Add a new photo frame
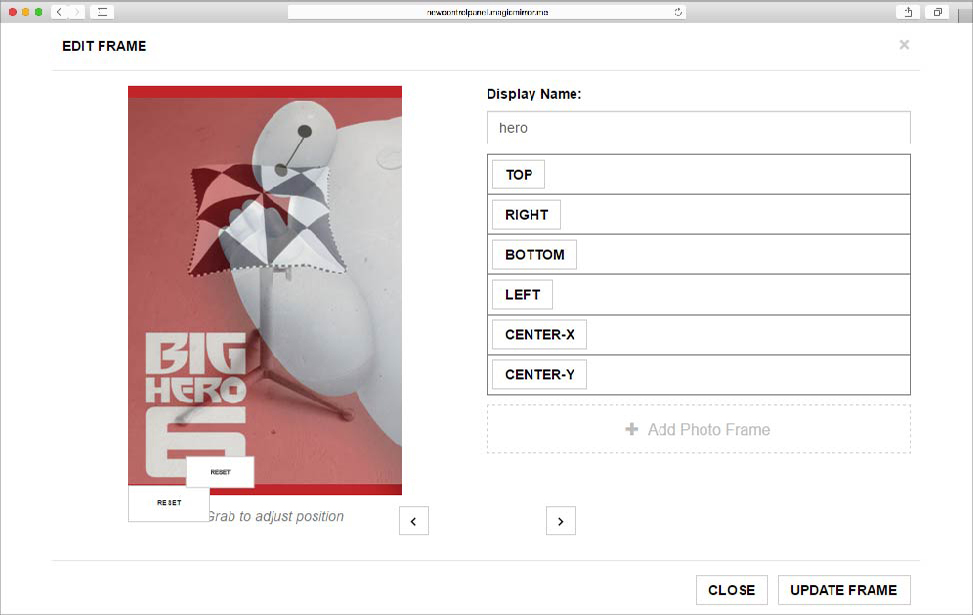Screen dimensions: 973x615 click(x=699, y=429)
